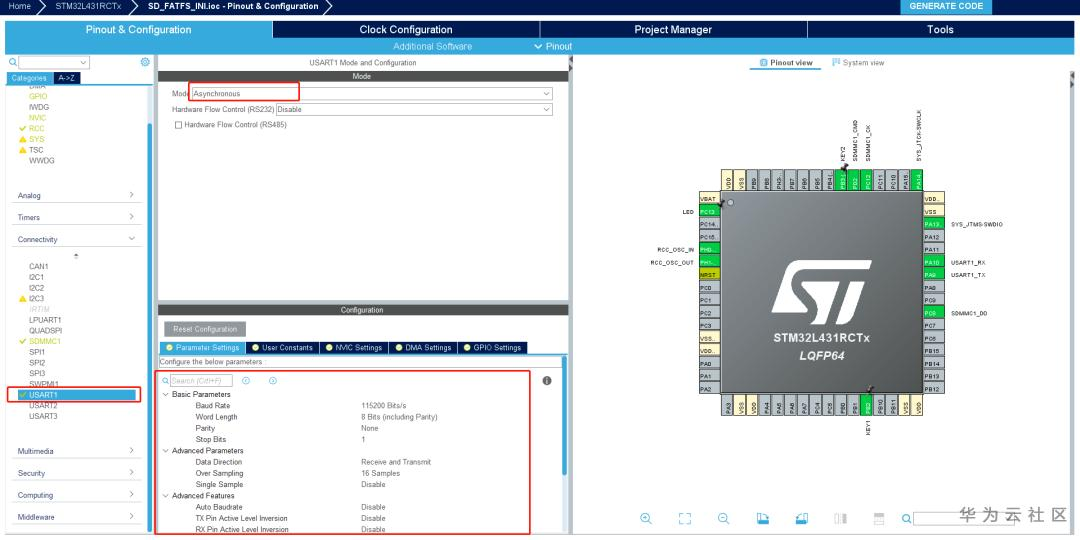
Task: Open the categories settings gear icon
Action: pyautogui.click(x=145, y=62)
